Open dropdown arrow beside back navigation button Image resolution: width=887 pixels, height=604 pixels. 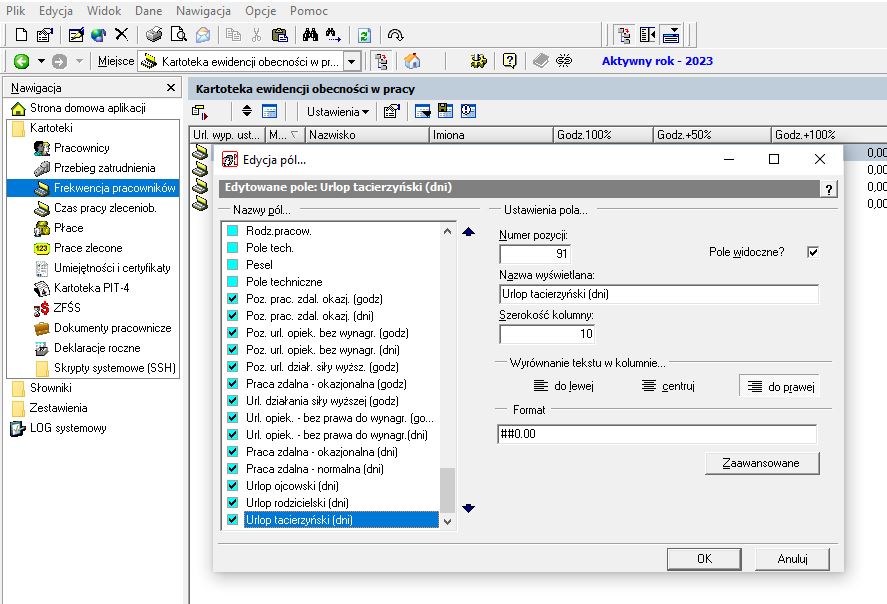click(41, 61)
